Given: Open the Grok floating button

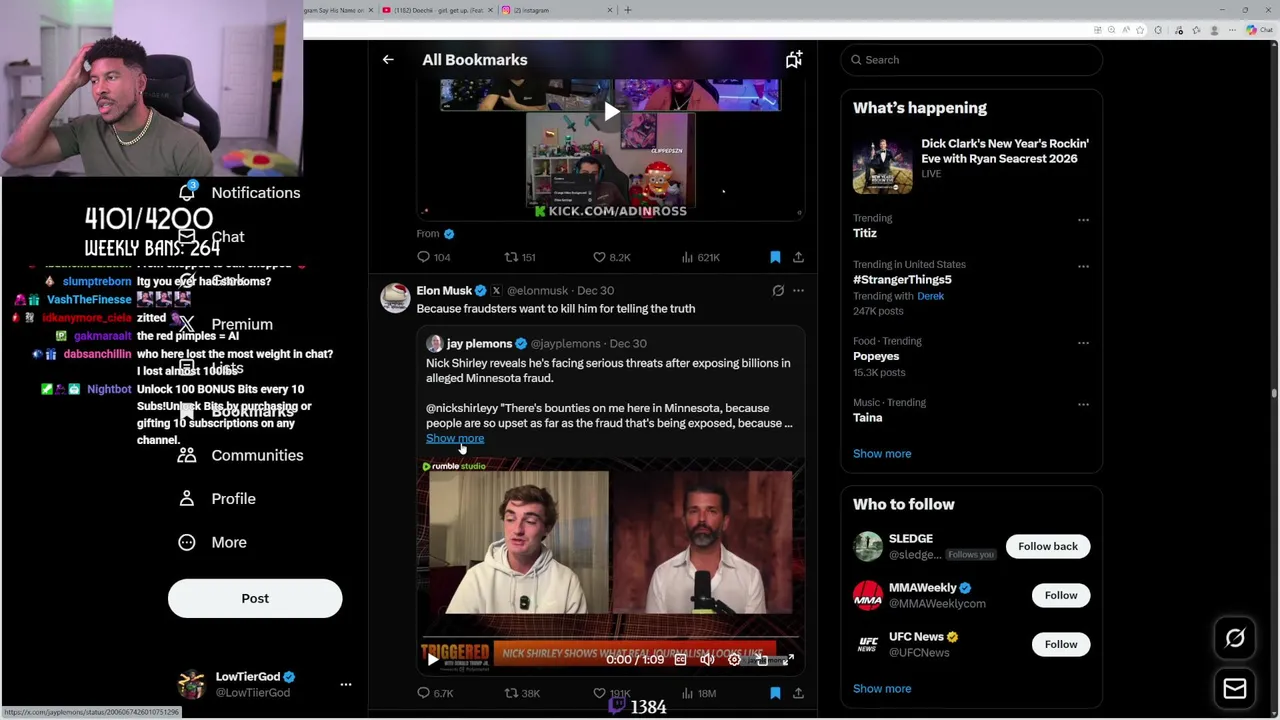Looking at the screenshot, I should coord(1235,638).
